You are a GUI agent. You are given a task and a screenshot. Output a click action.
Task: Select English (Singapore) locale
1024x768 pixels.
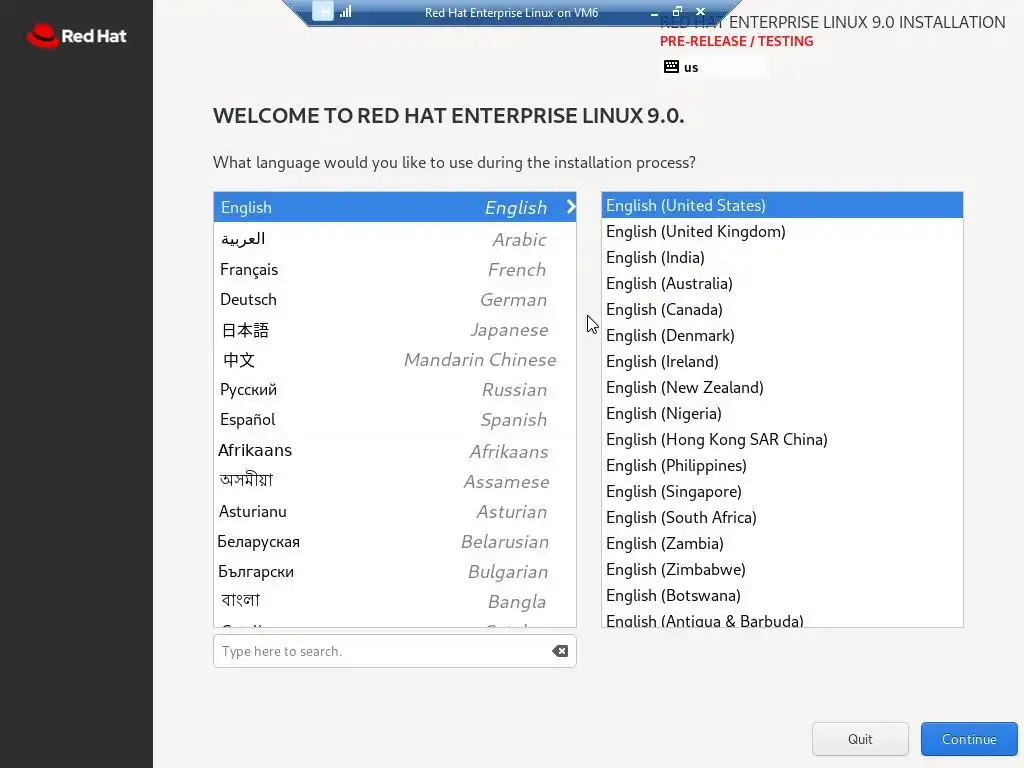pos(782,491)
